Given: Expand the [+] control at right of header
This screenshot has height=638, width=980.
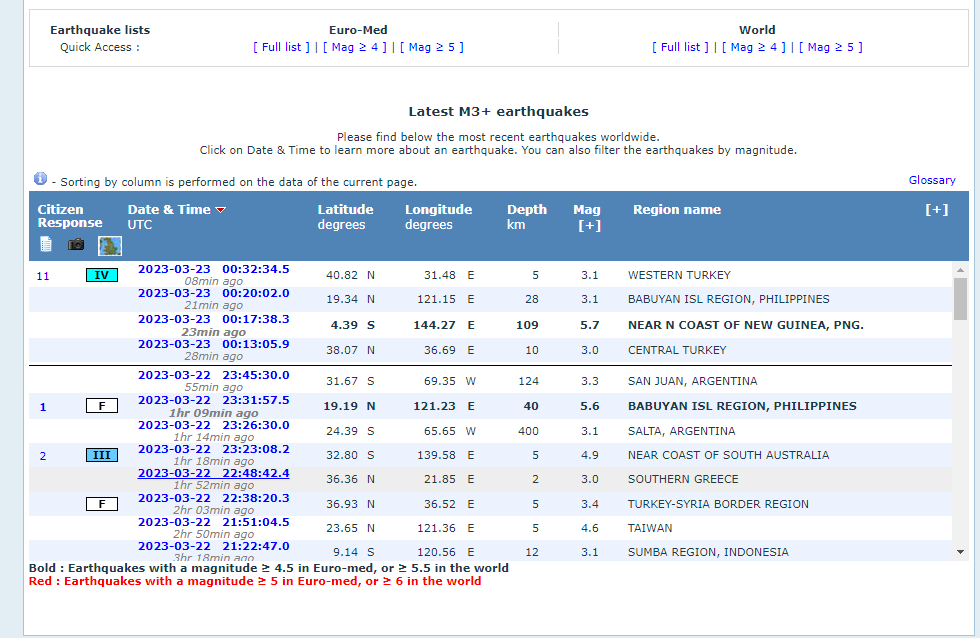Looking at the screenshot, I should (936, 210).
